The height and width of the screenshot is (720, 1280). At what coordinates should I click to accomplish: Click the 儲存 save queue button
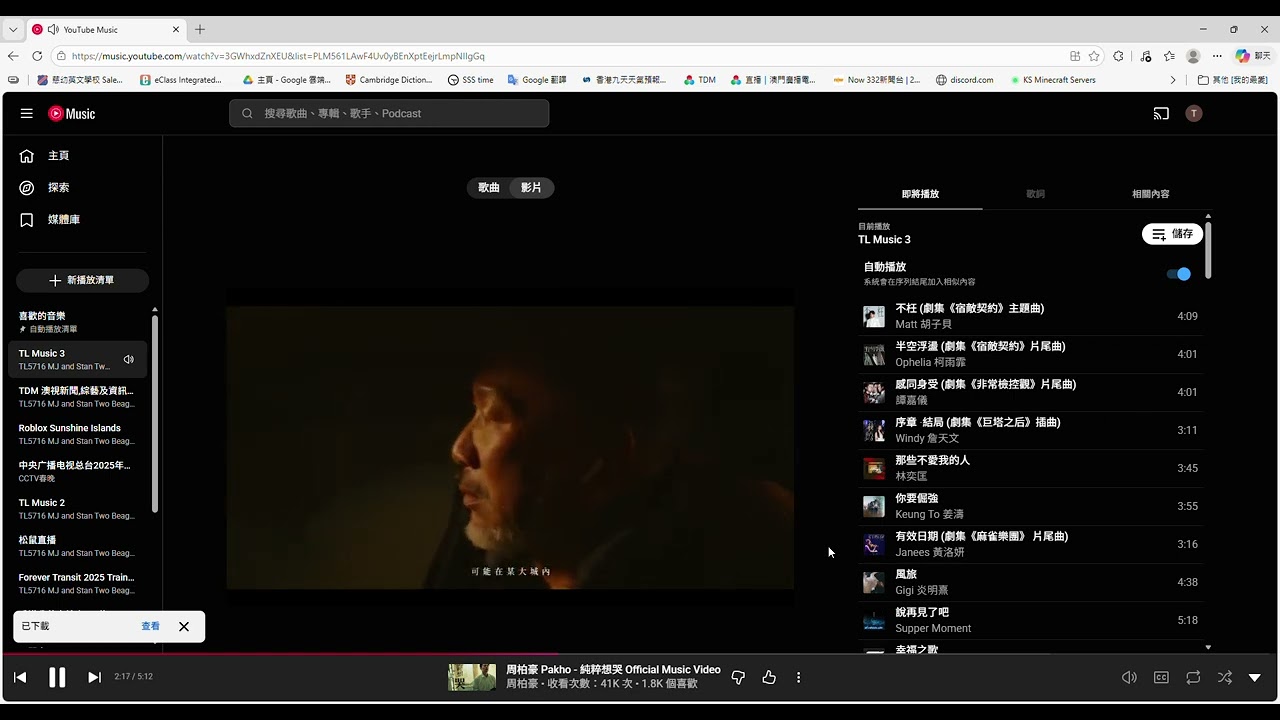coord(1172,234)
